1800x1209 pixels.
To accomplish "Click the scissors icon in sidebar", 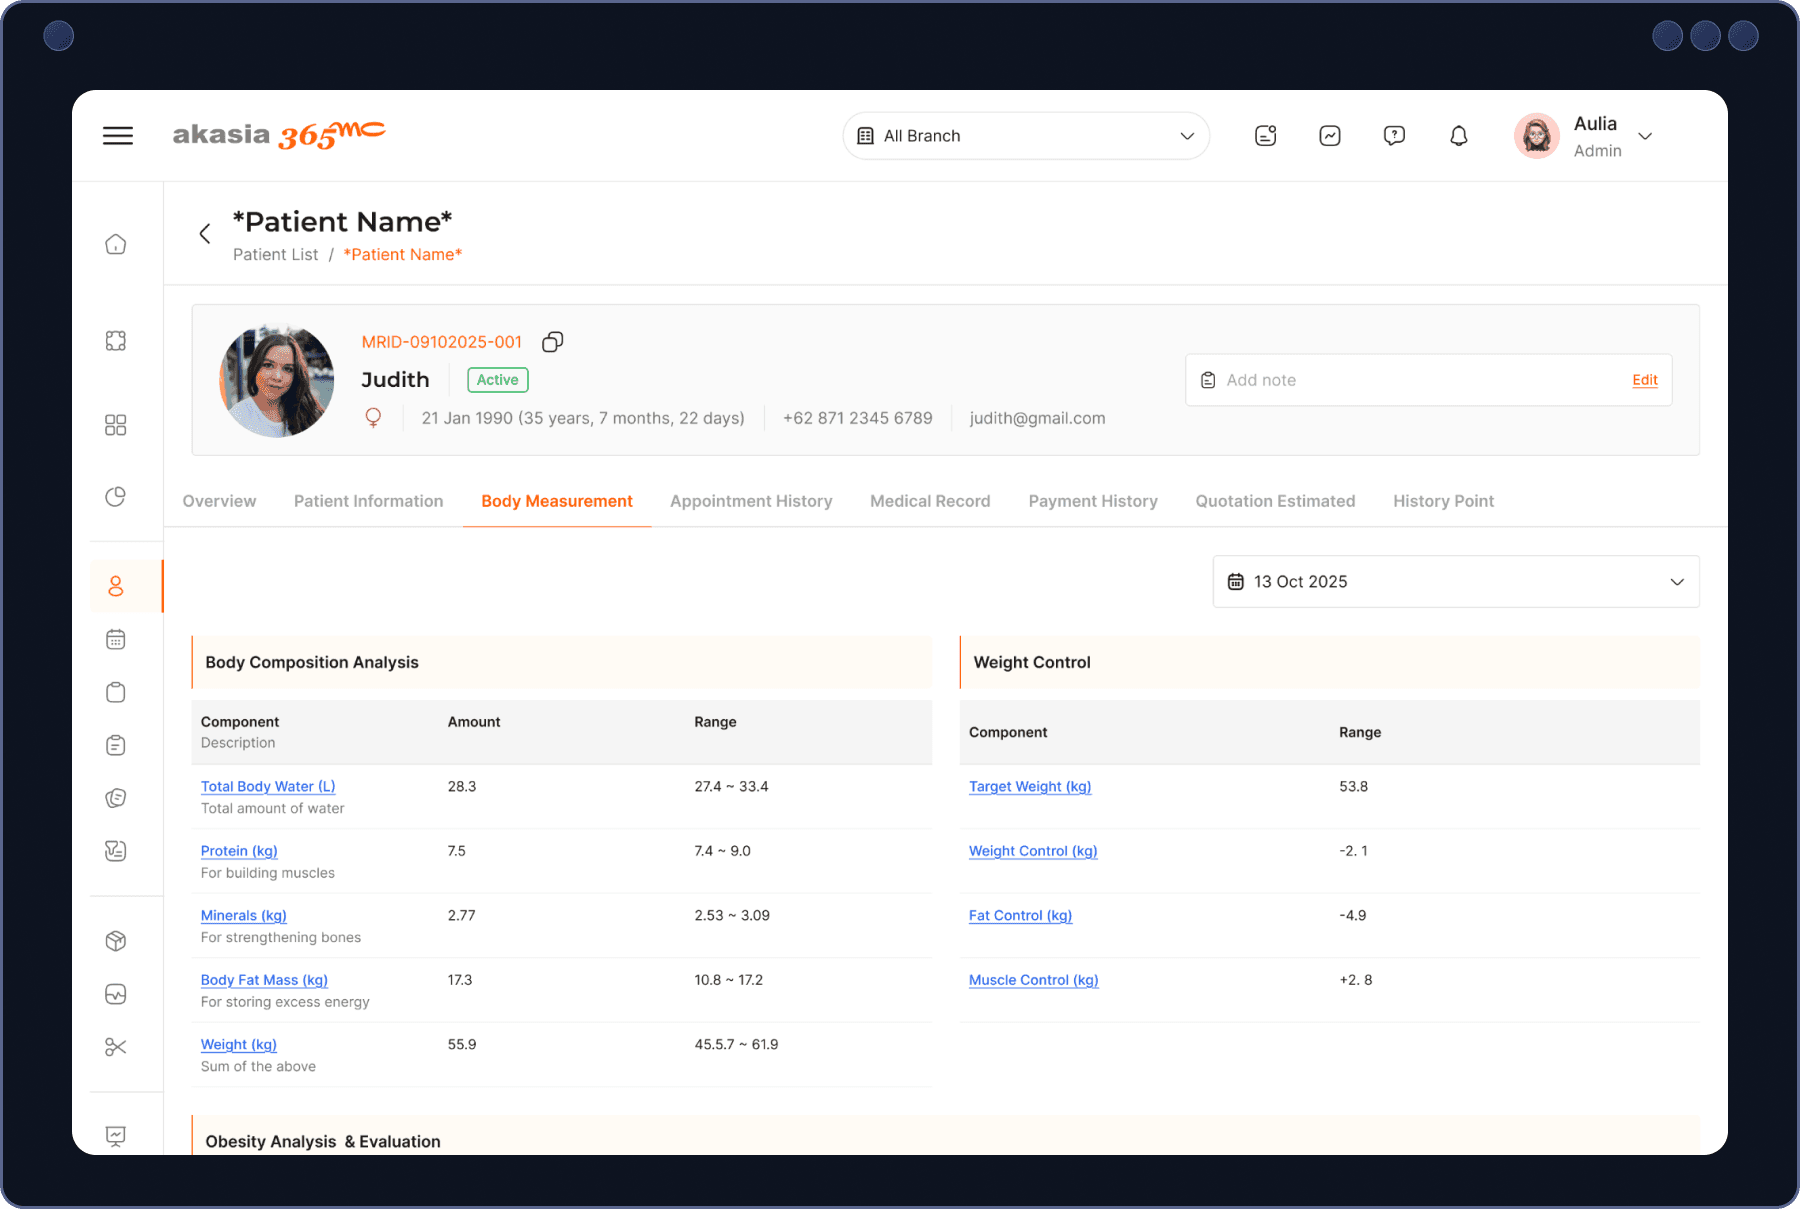I will coord(116,1047).
